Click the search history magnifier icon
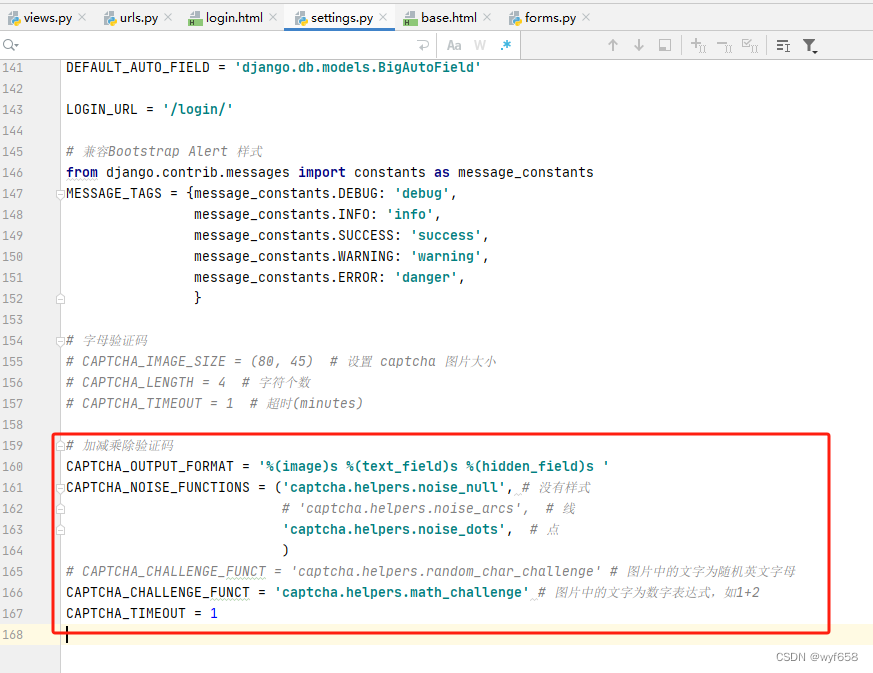This screenshot has height=673, width=873. [8, 45]
